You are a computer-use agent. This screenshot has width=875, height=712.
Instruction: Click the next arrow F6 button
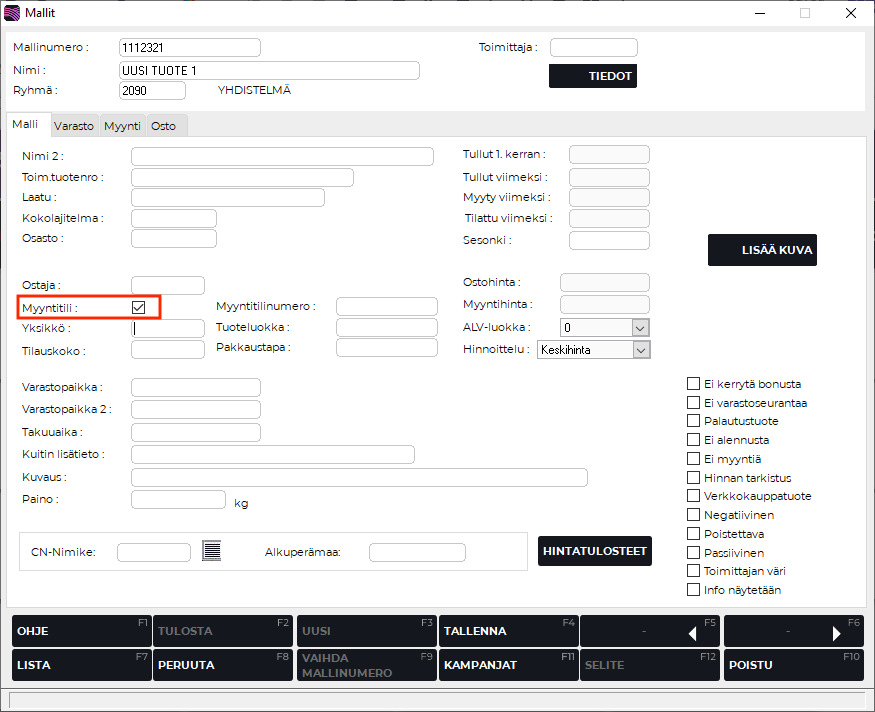coord(793,632)
